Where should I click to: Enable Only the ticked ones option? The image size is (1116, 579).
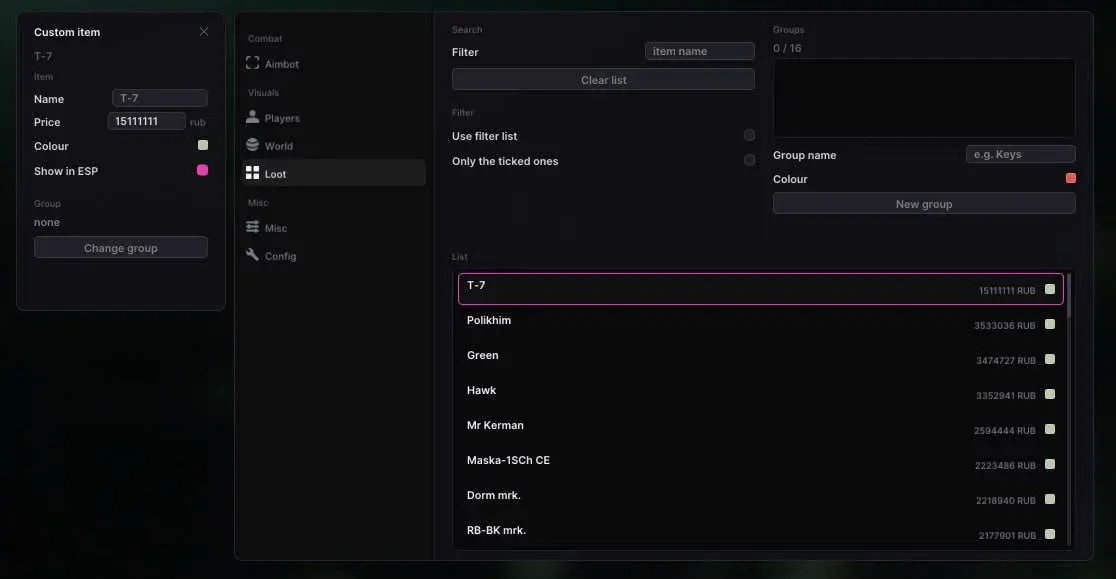[749, 160]
